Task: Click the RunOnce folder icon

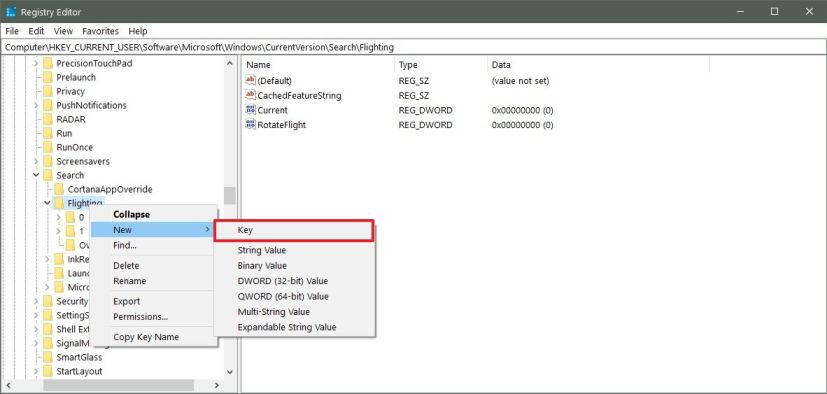Action: tap(48, 147)
